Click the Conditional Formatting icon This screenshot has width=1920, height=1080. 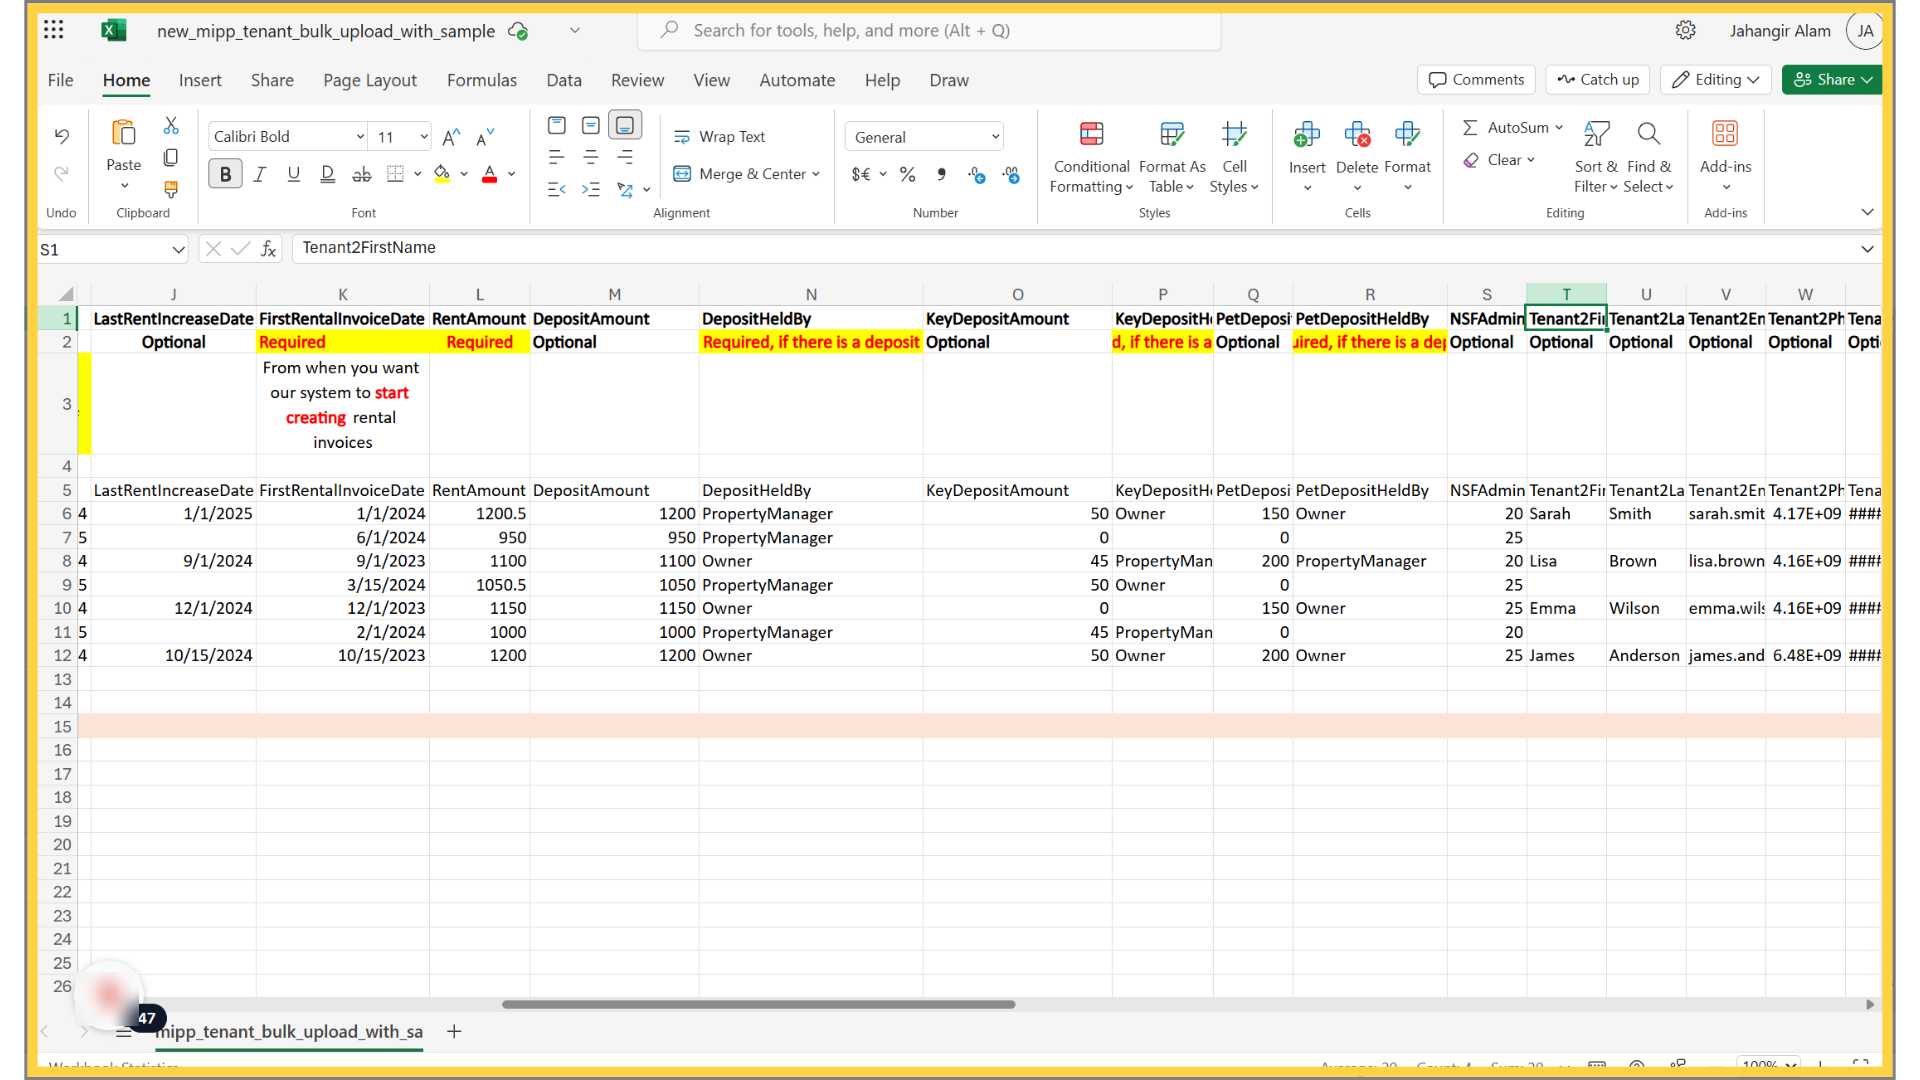[1091, 134]
